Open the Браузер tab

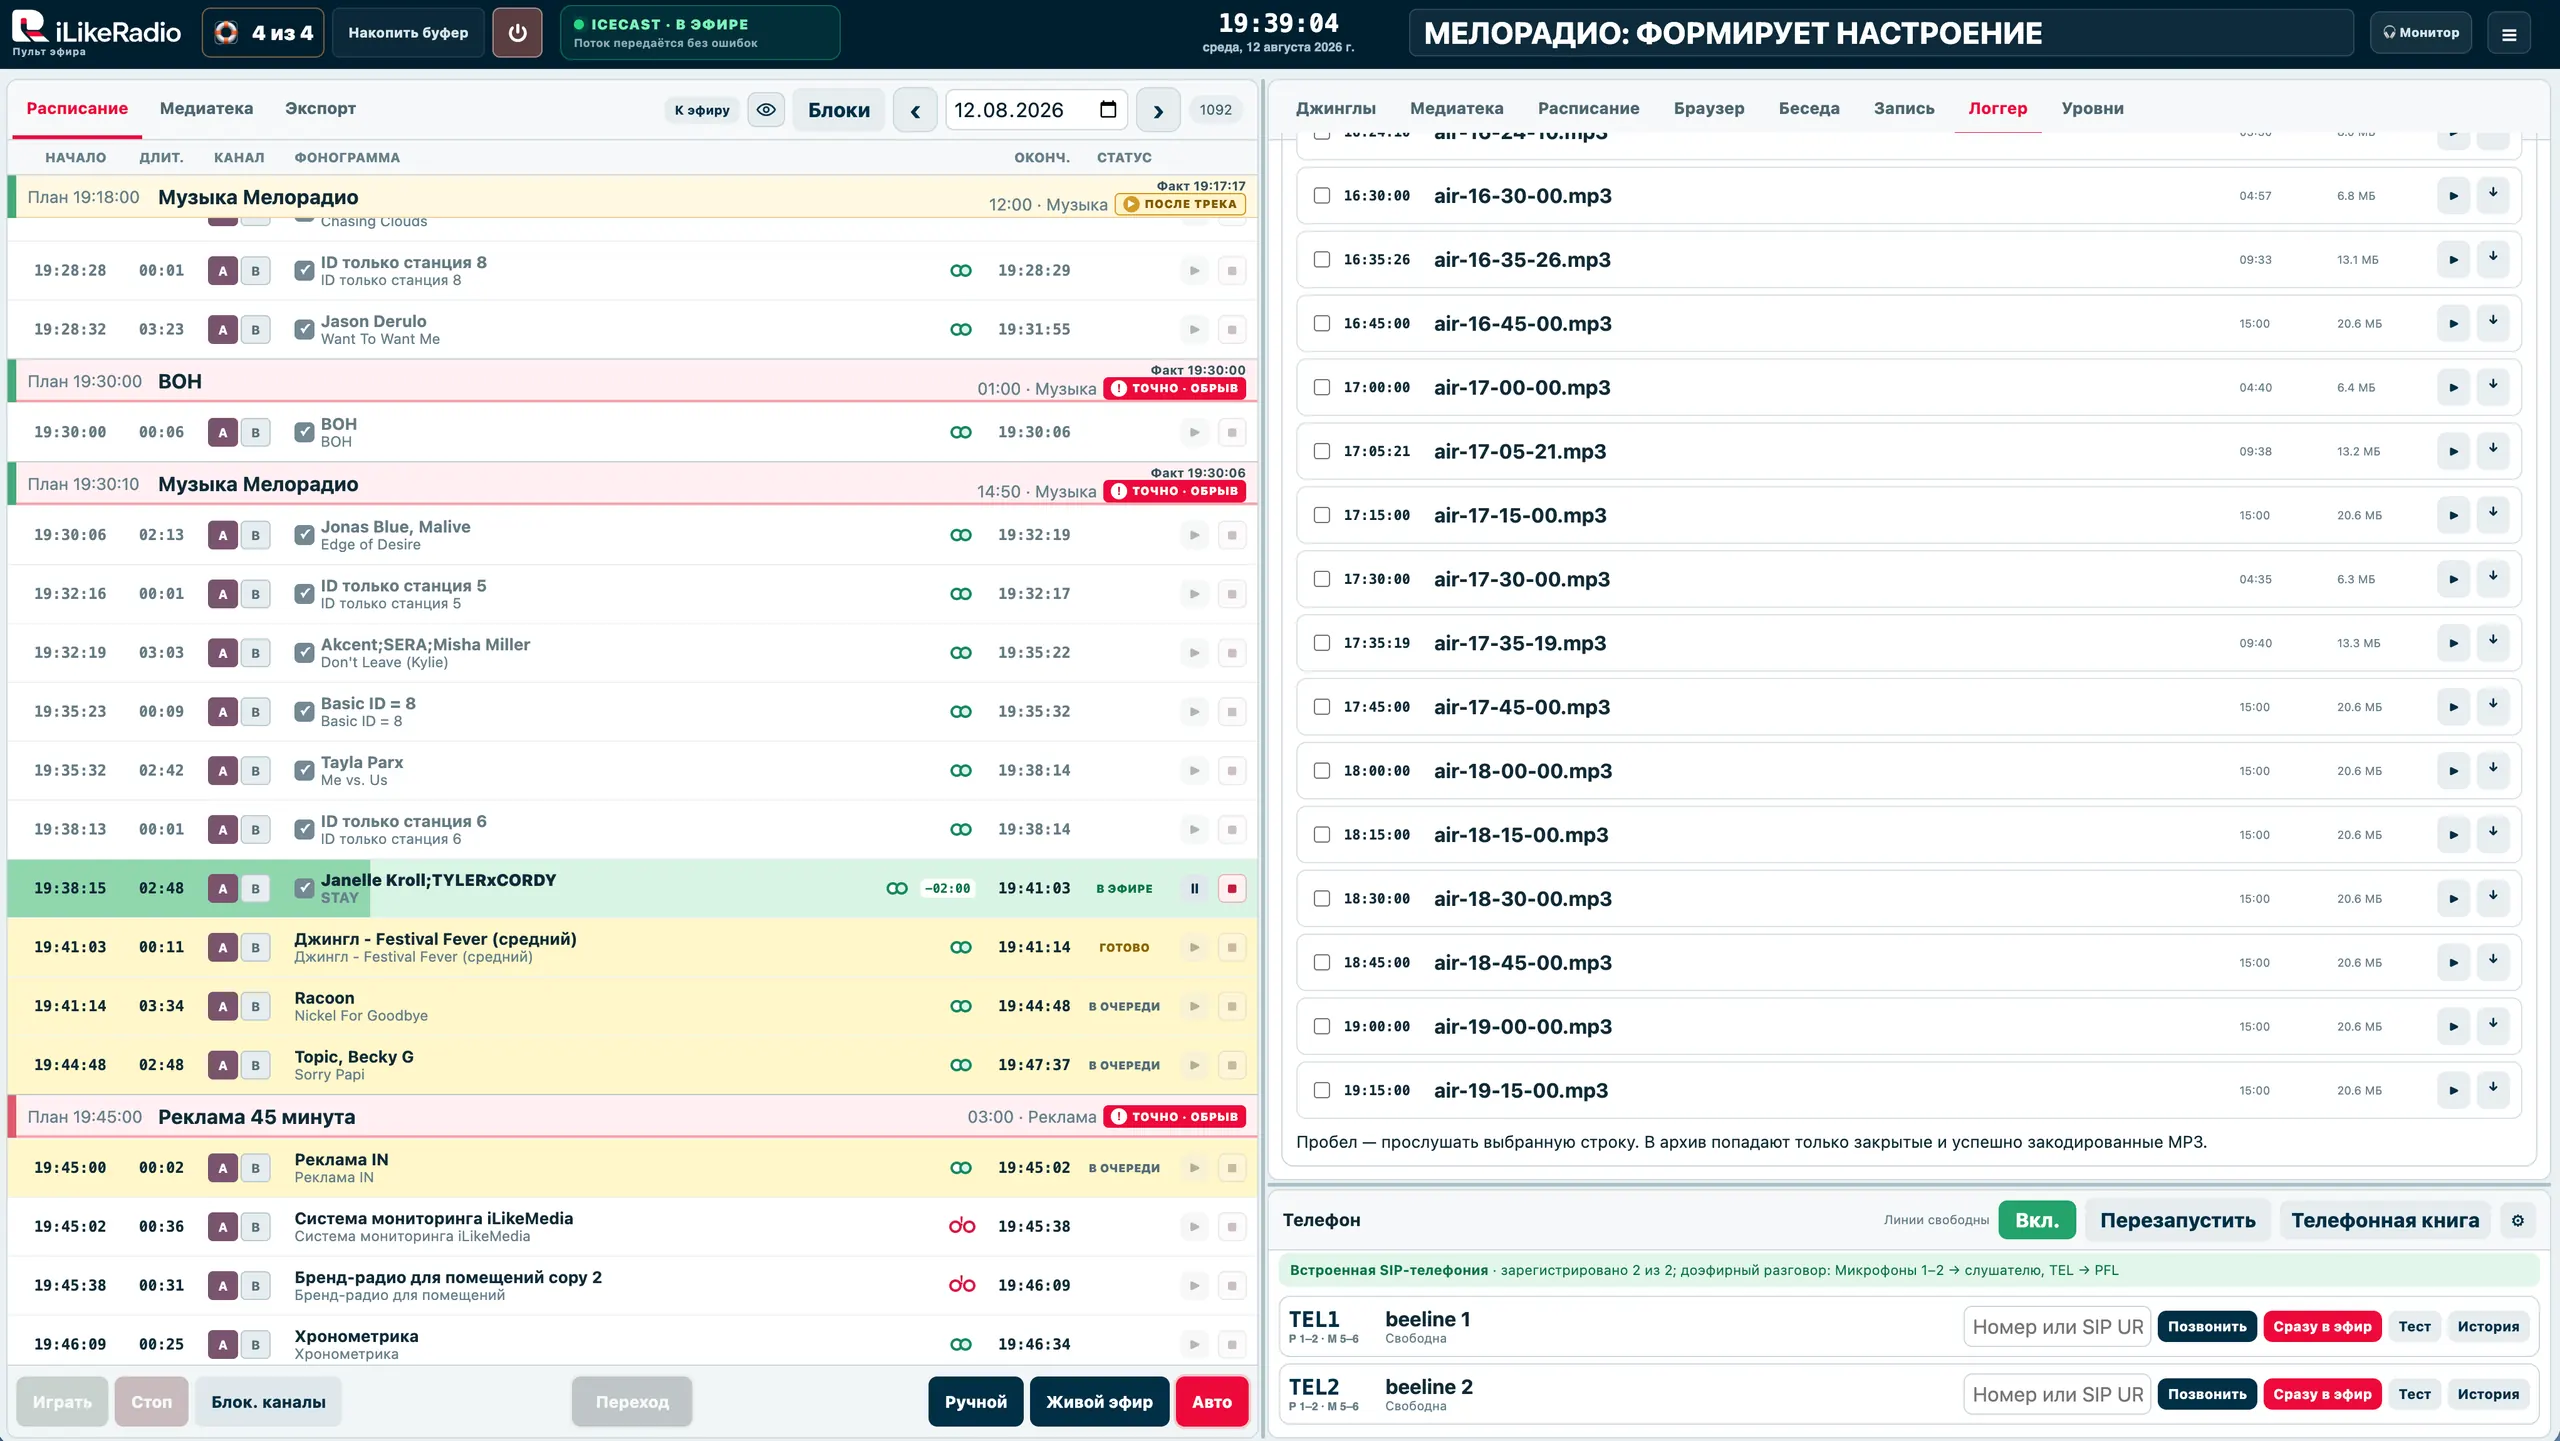coord(1709,108)
